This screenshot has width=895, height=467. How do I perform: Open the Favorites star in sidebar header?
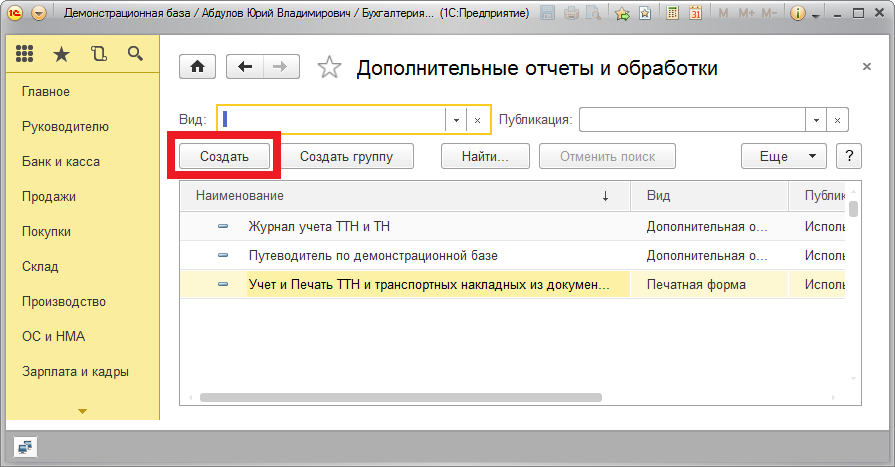point(62,55)
